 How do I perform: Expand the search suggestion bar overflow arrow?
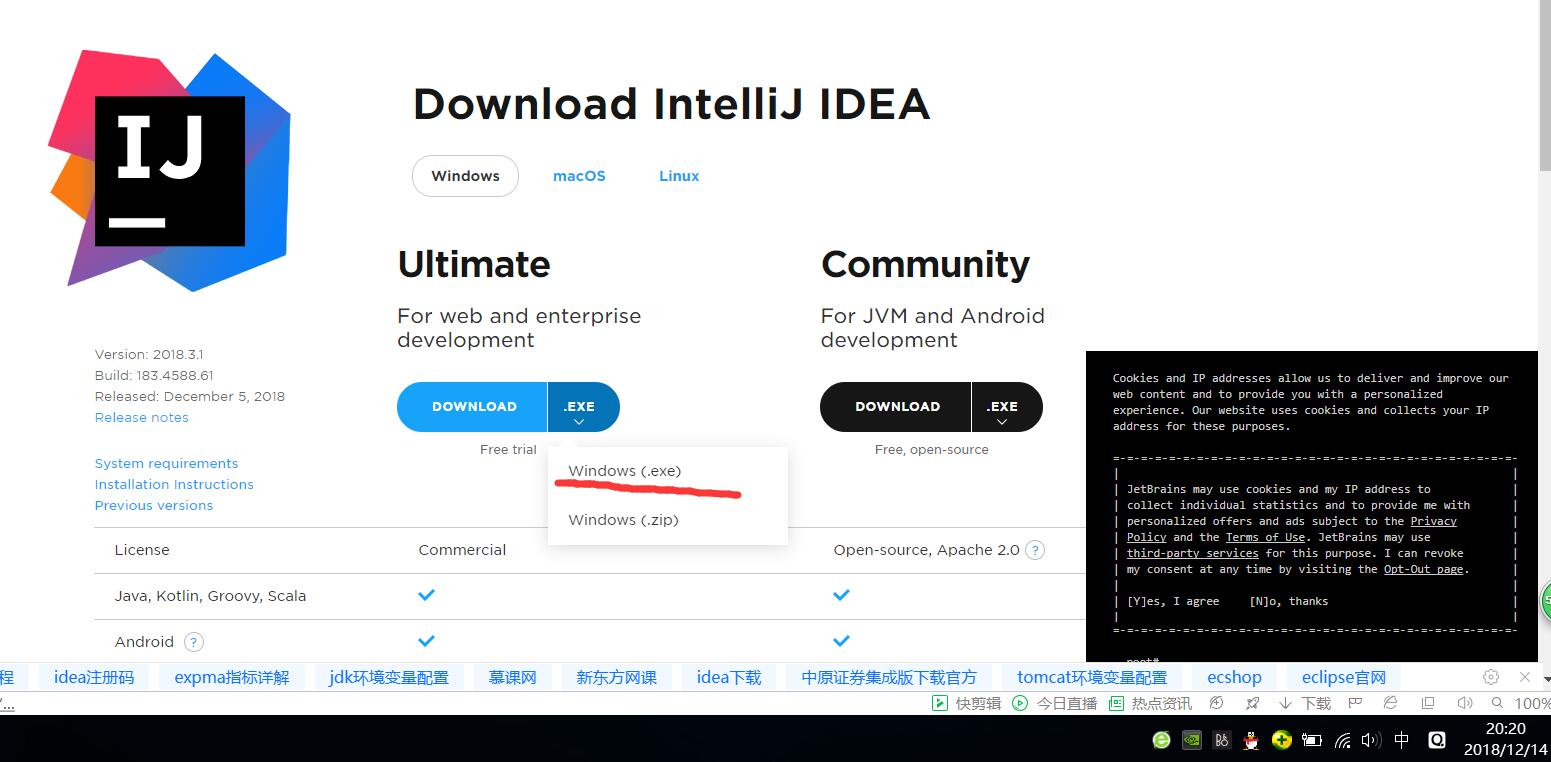click(1546, 679)
